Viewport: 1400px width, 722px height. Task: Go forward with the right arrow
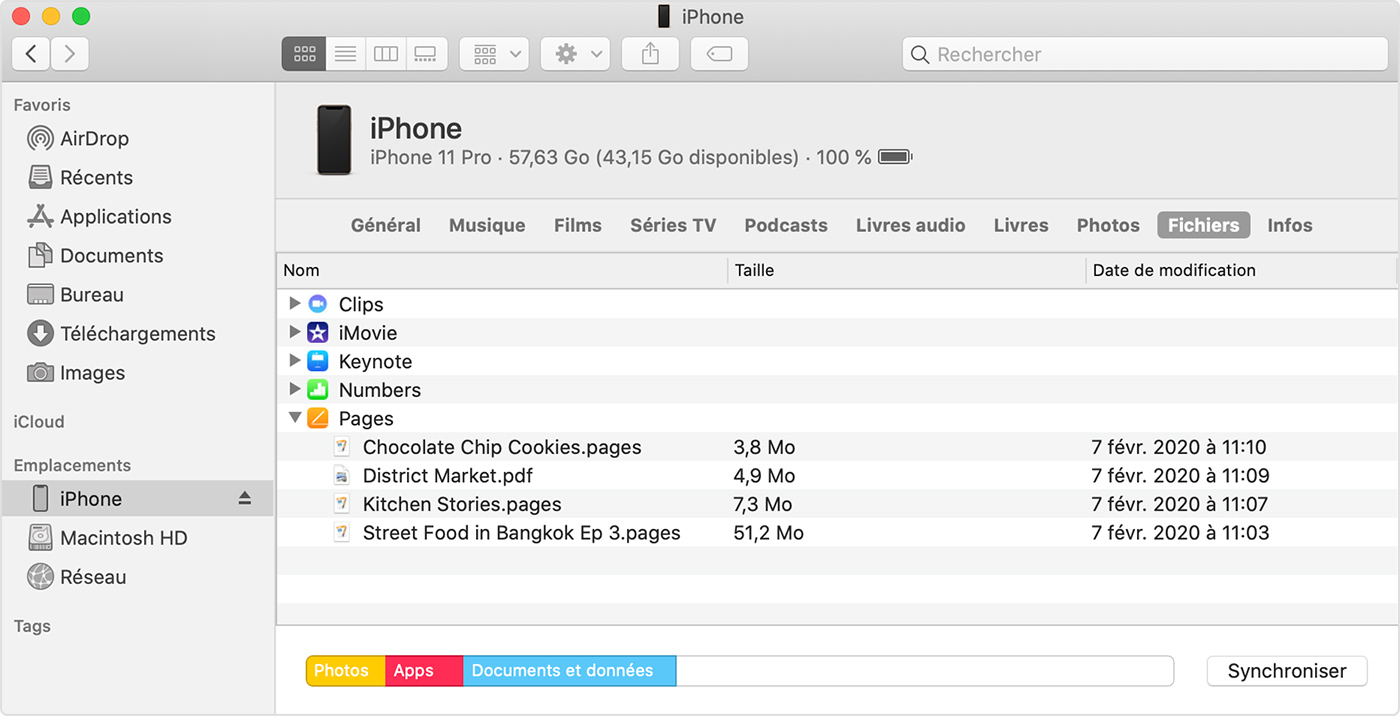pyautogui.click(x=69, y=54)
